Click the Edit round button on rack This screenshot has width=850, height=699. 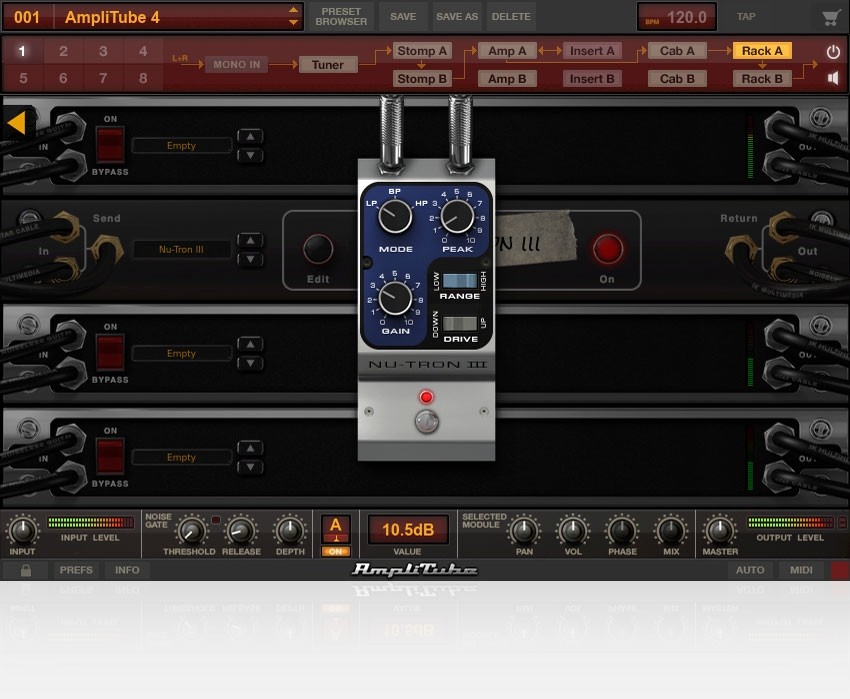[318, 249]
